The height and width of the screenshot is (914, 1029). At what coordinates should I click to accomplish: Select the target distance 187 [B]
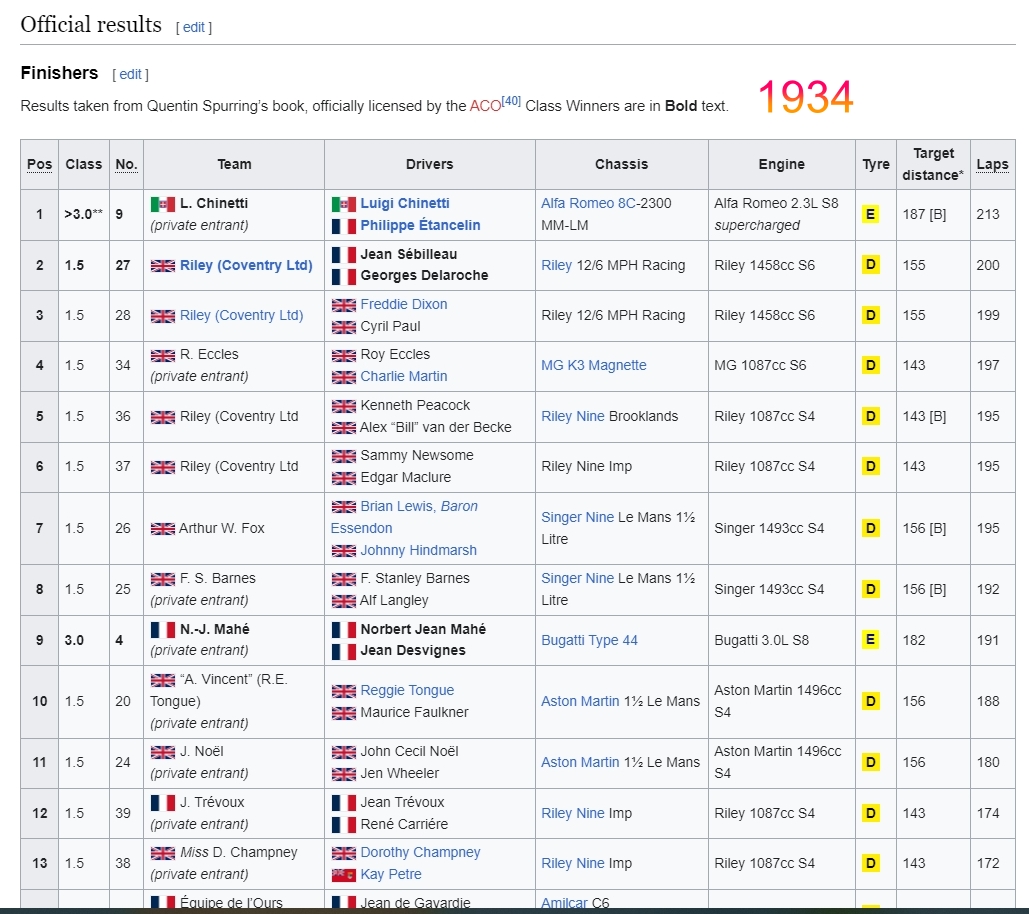(924, 214)
